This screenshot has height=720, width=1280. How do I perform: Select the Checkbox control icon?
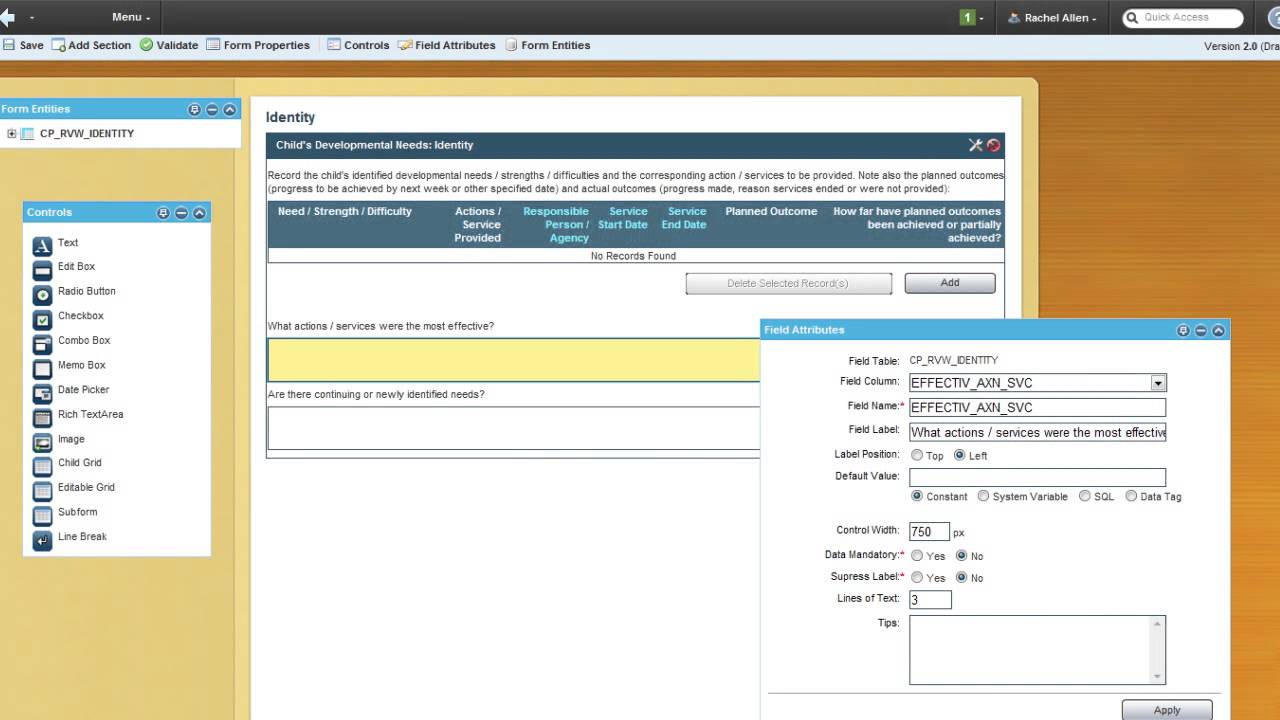42,320
